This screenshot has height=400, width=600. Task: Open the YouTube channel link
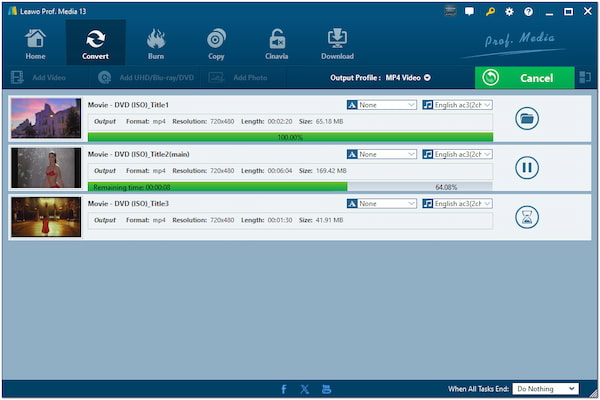(326, 389)
